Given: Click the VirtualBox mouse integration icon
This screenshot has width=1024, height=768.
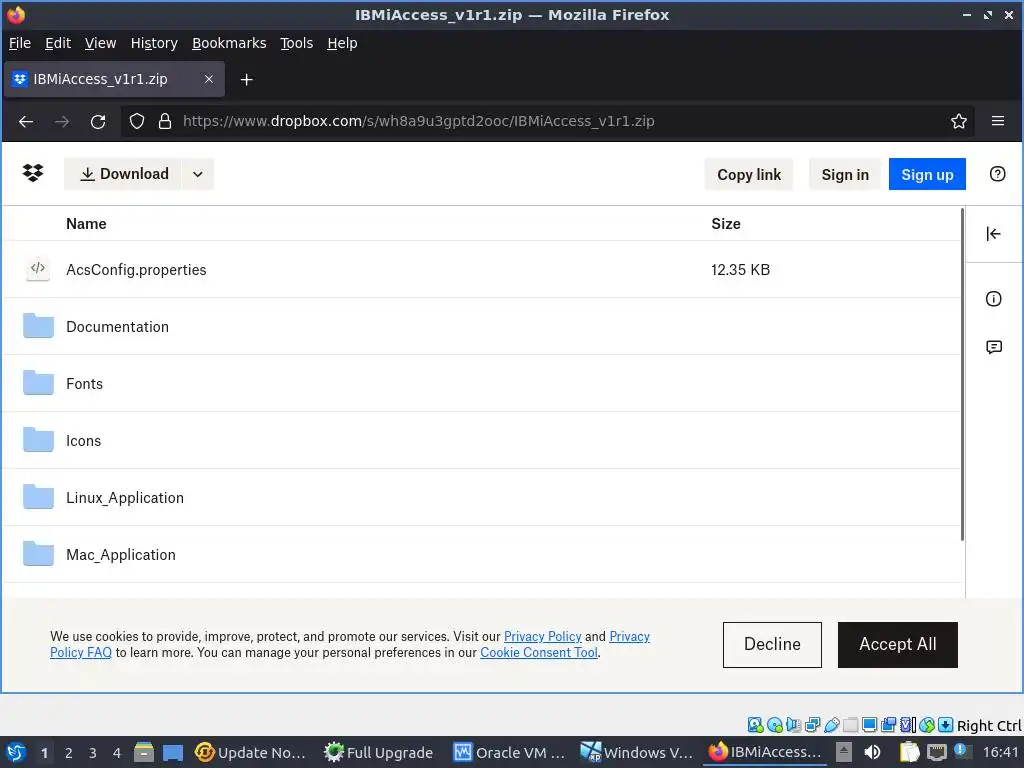Looking at the screenshot, I should 927,725.
